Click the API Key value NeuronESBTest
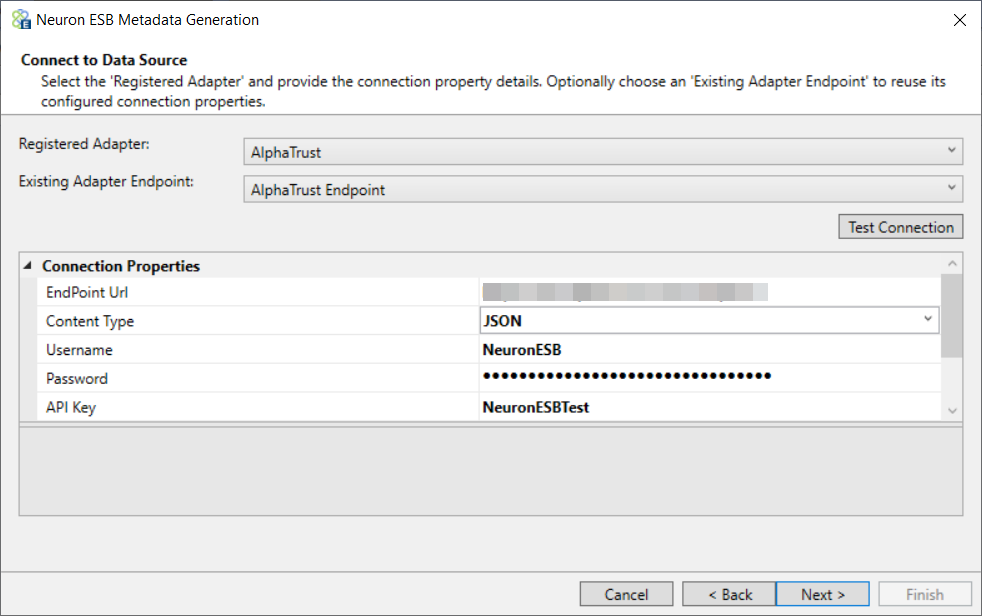Viewport: 982px width, 616px height. pyautogui.click(x=535, y=407)
